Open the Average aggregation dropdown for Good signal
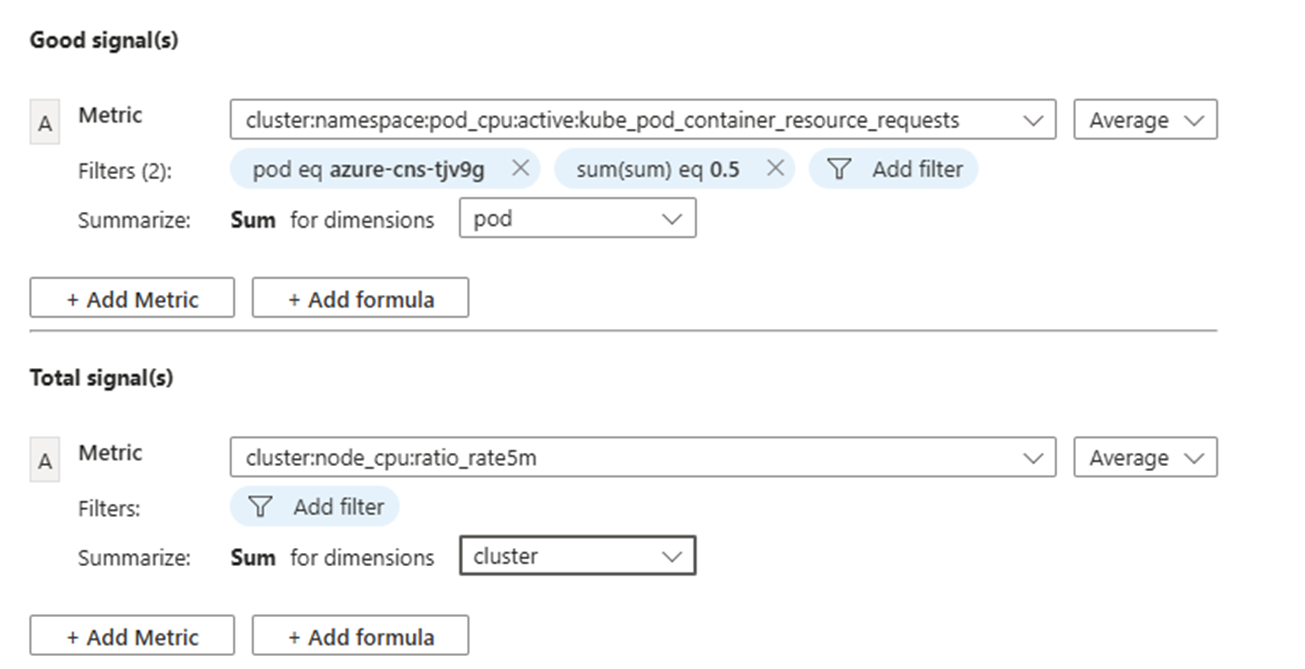The image size is (1305, 669). point(1145,120)
